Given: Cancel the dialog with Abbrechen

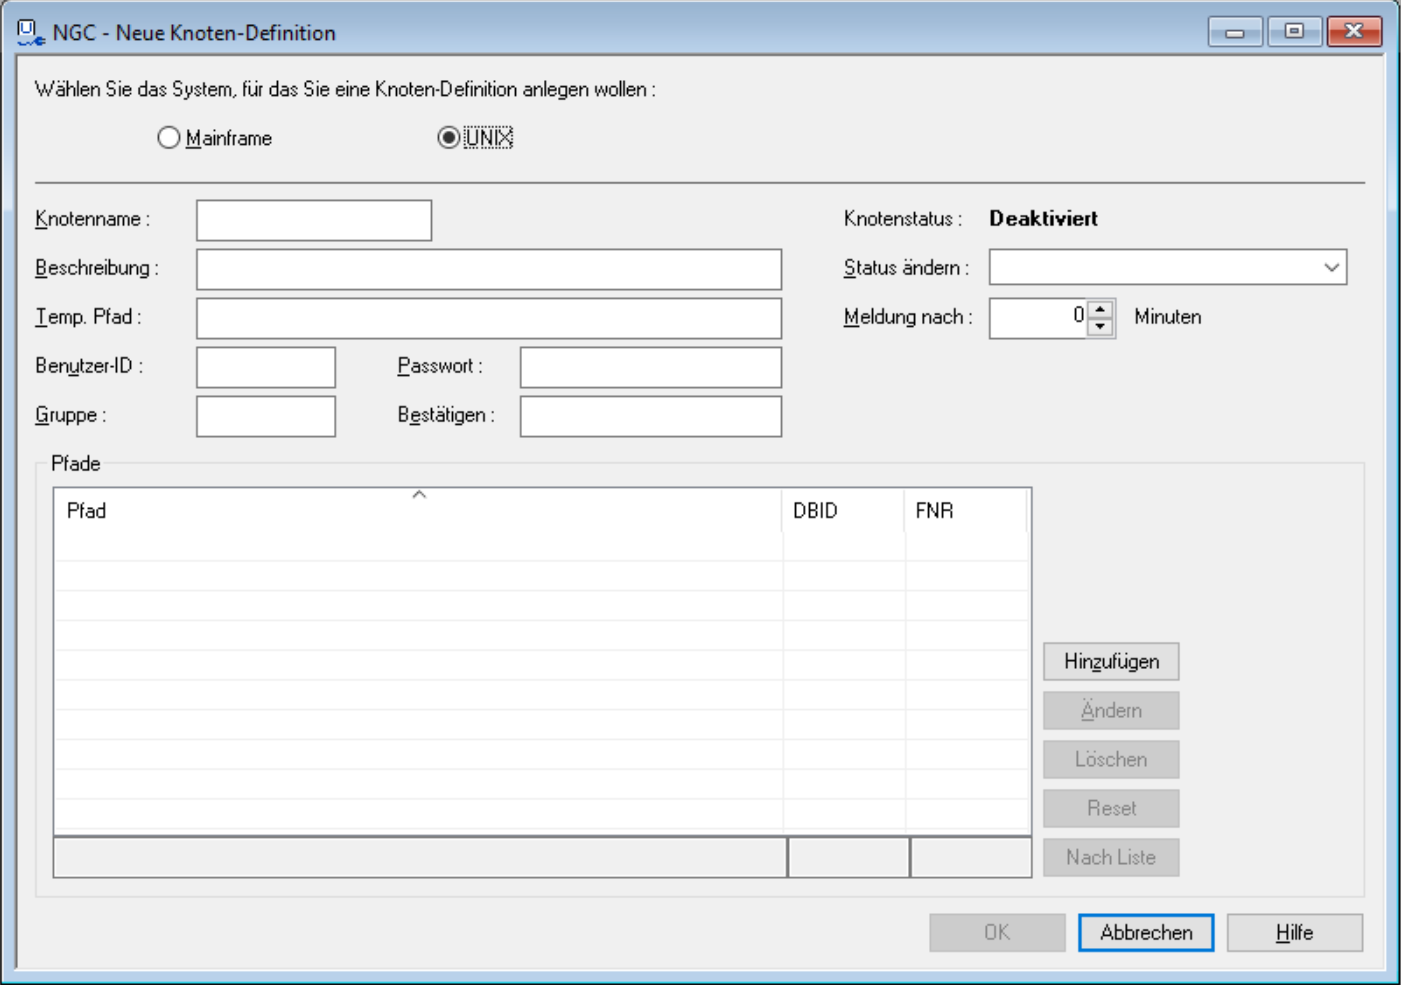Looking at the screenshot, I should (x=1146, y=933).
